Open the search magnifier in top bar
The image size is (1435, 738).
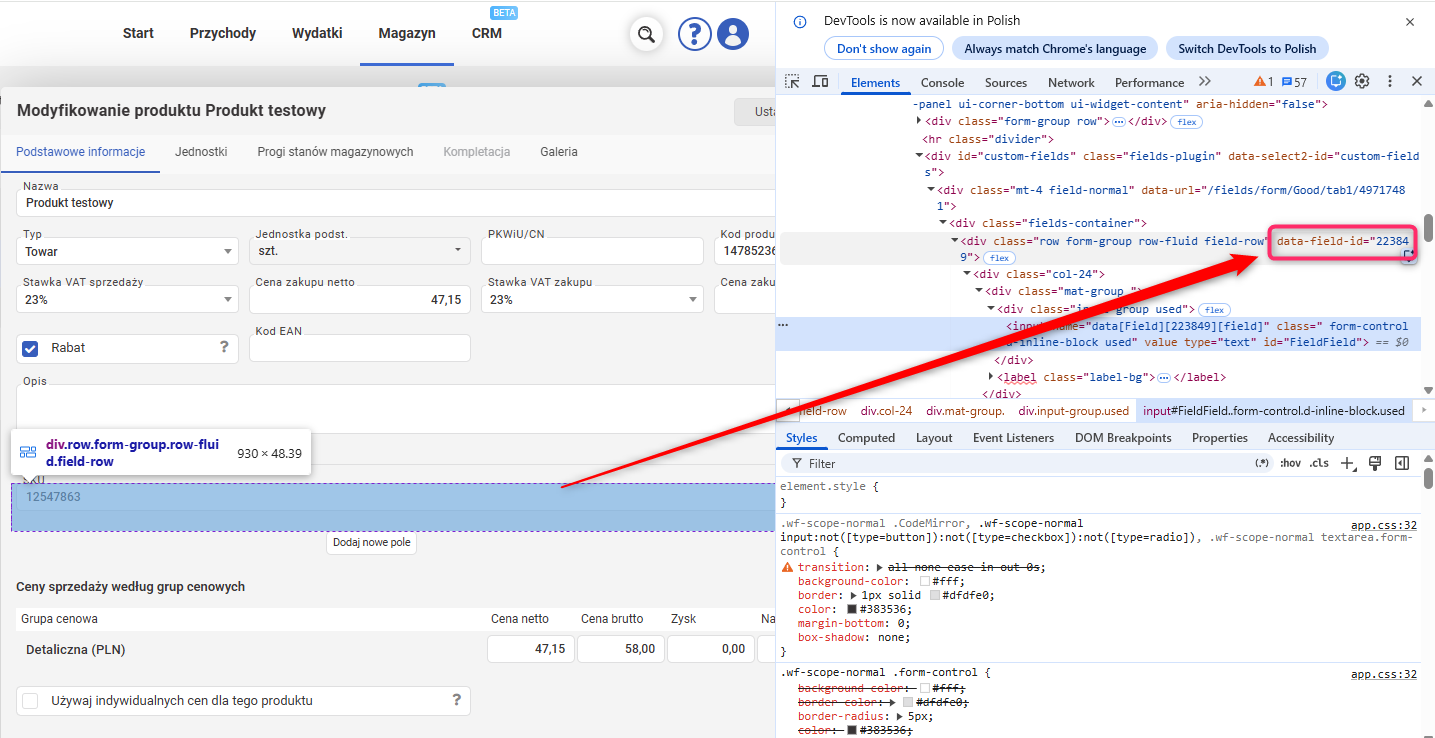(647, 34)
